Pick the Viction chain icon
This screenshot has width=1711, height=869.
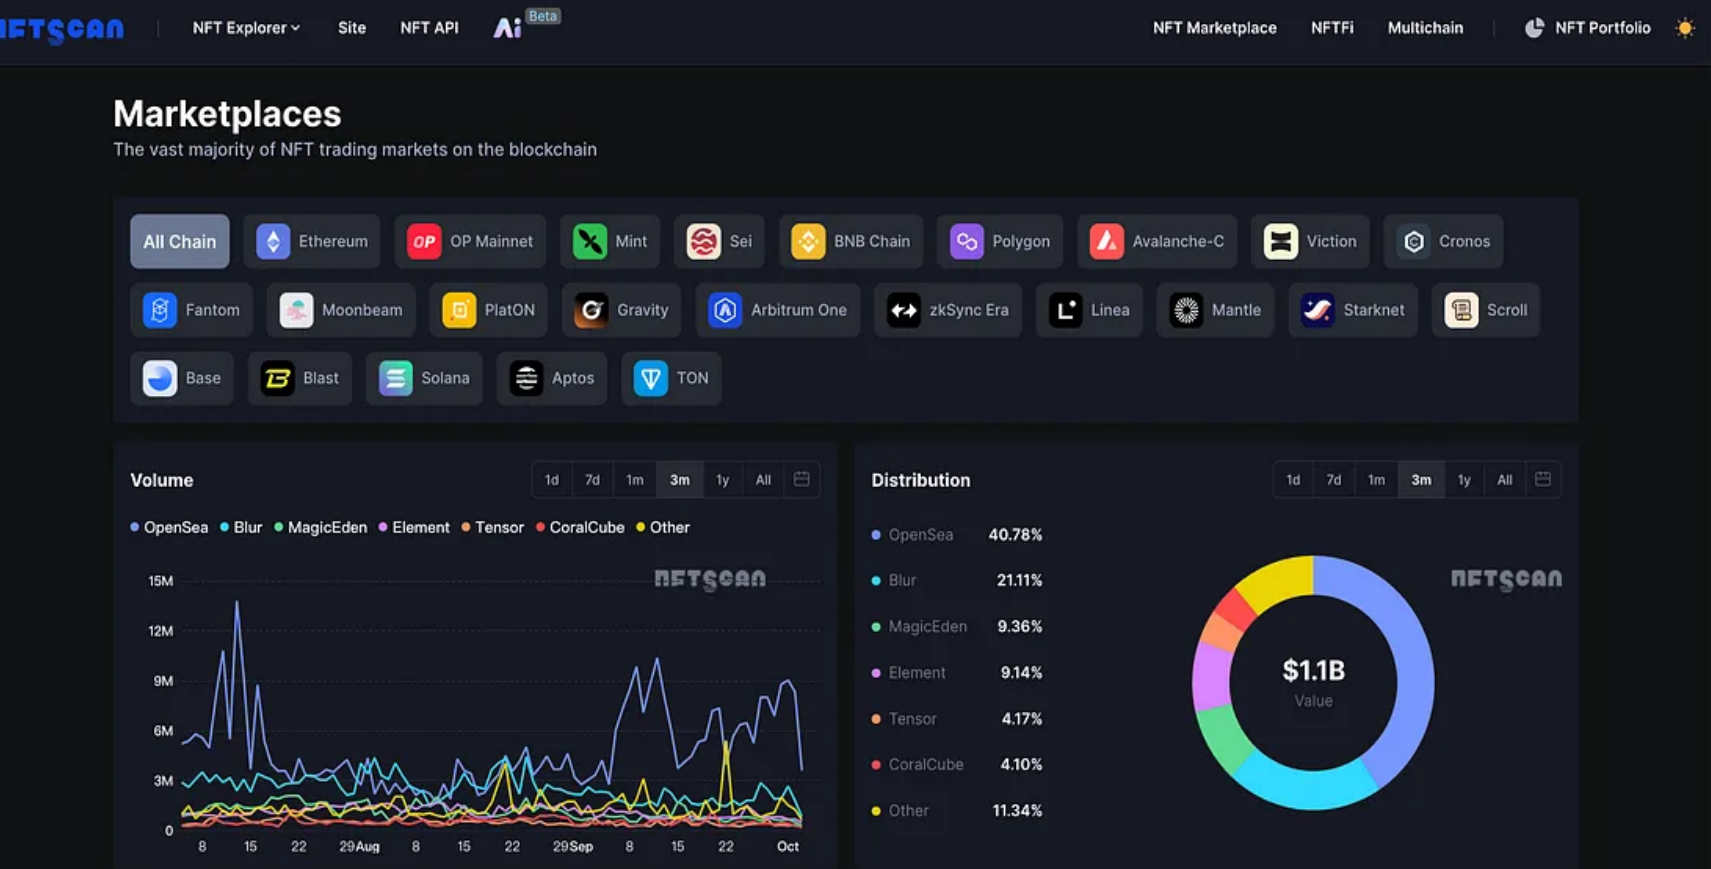tap(1281, 241)
